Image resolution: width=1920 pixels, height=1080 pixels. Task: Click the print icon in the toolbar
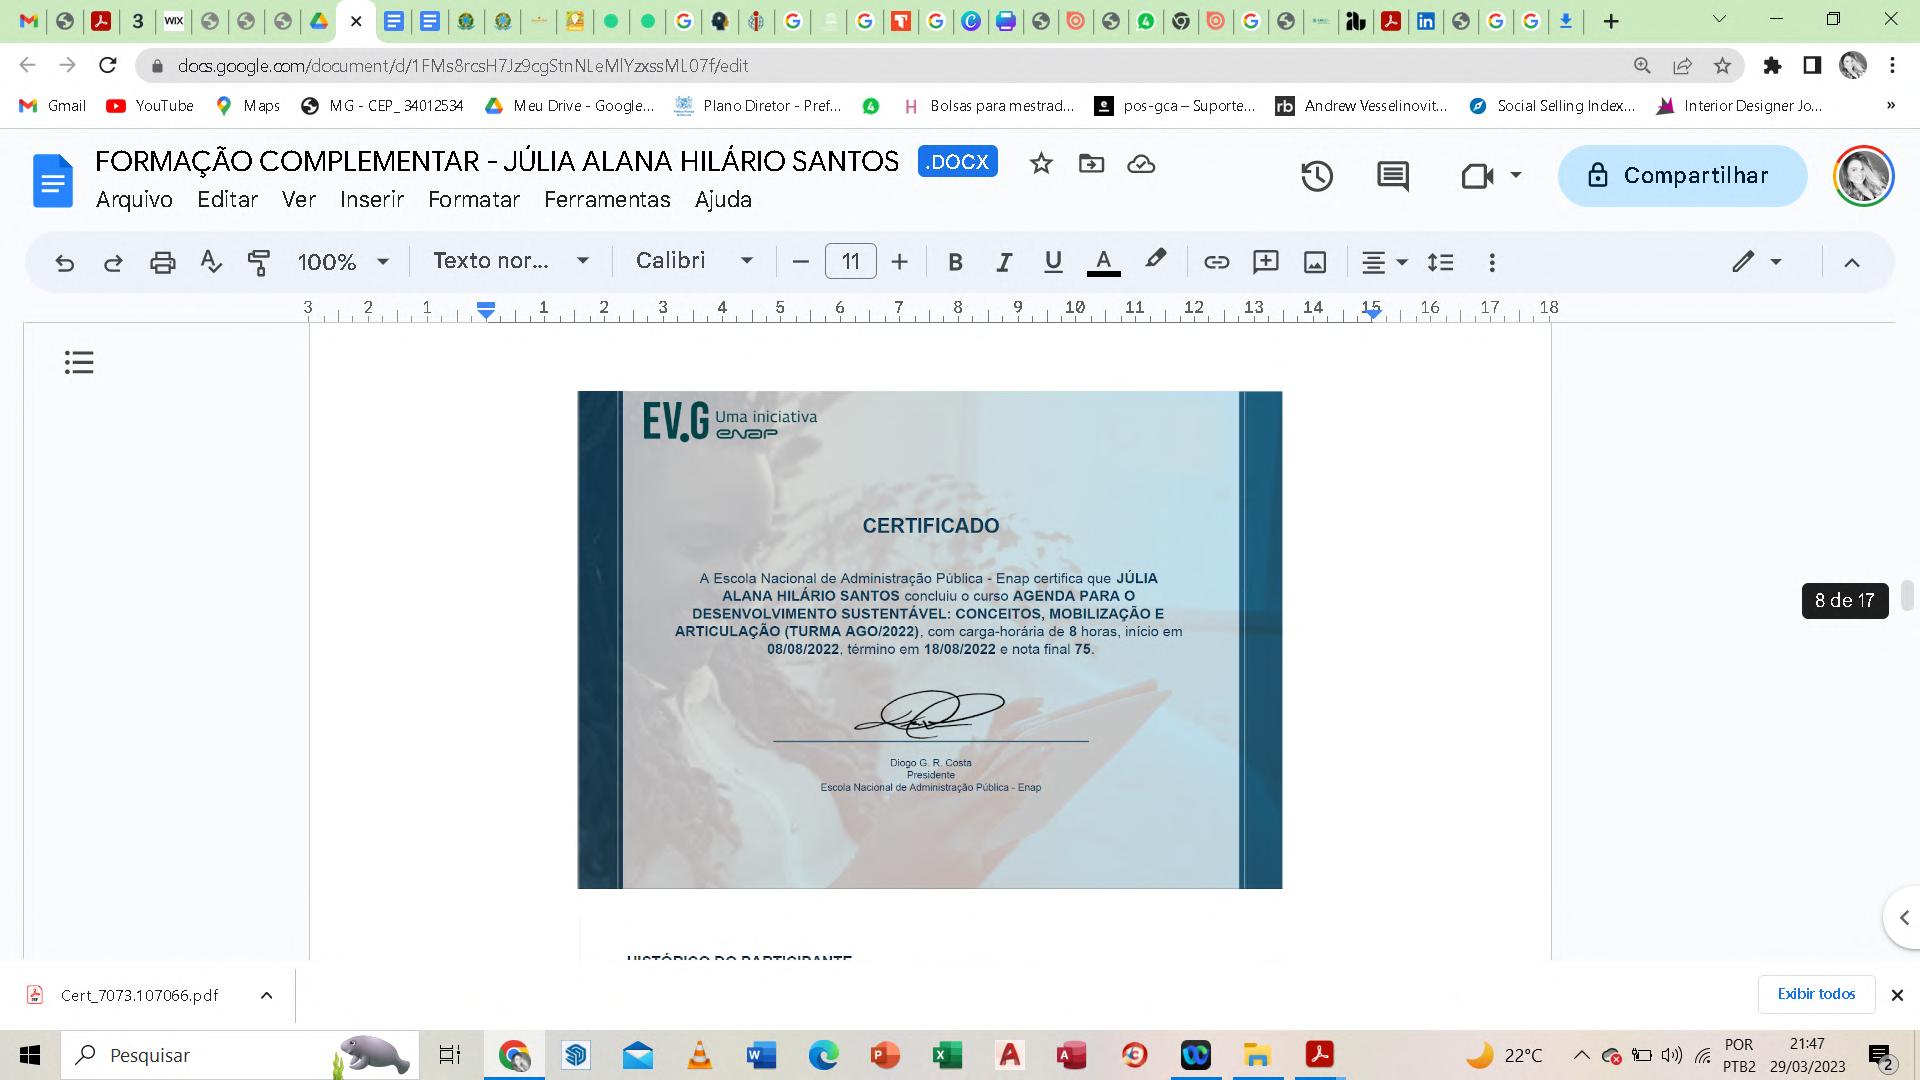[162, 262]
